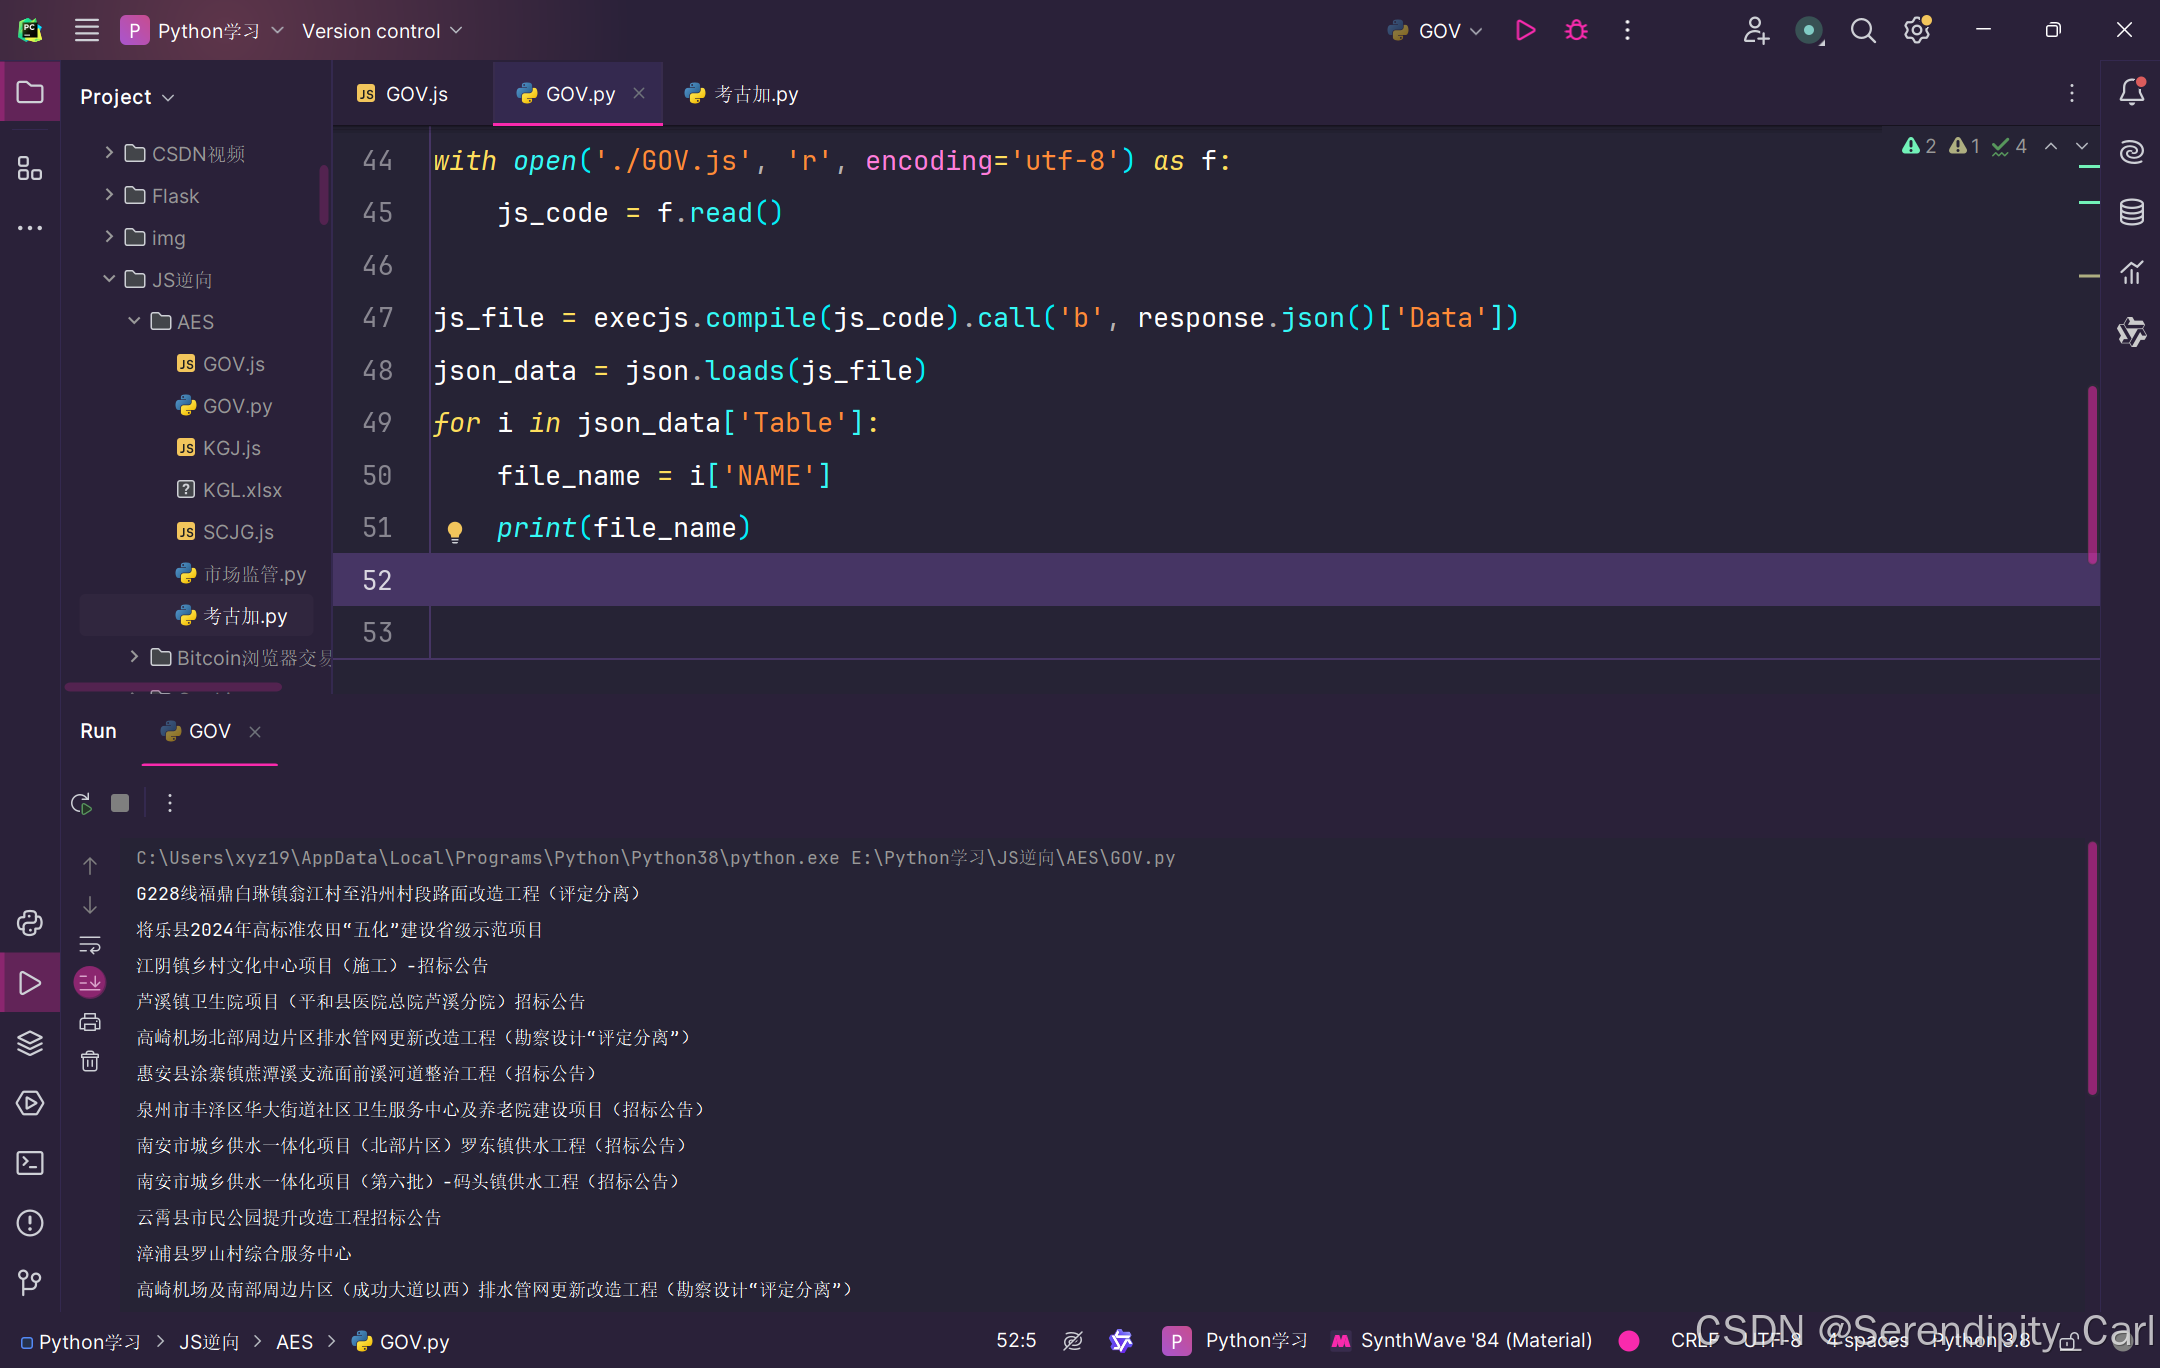Open the main hamburger menu
Image resolution: width=2160 pixels, height=1368 pixels.
point(86,30)
